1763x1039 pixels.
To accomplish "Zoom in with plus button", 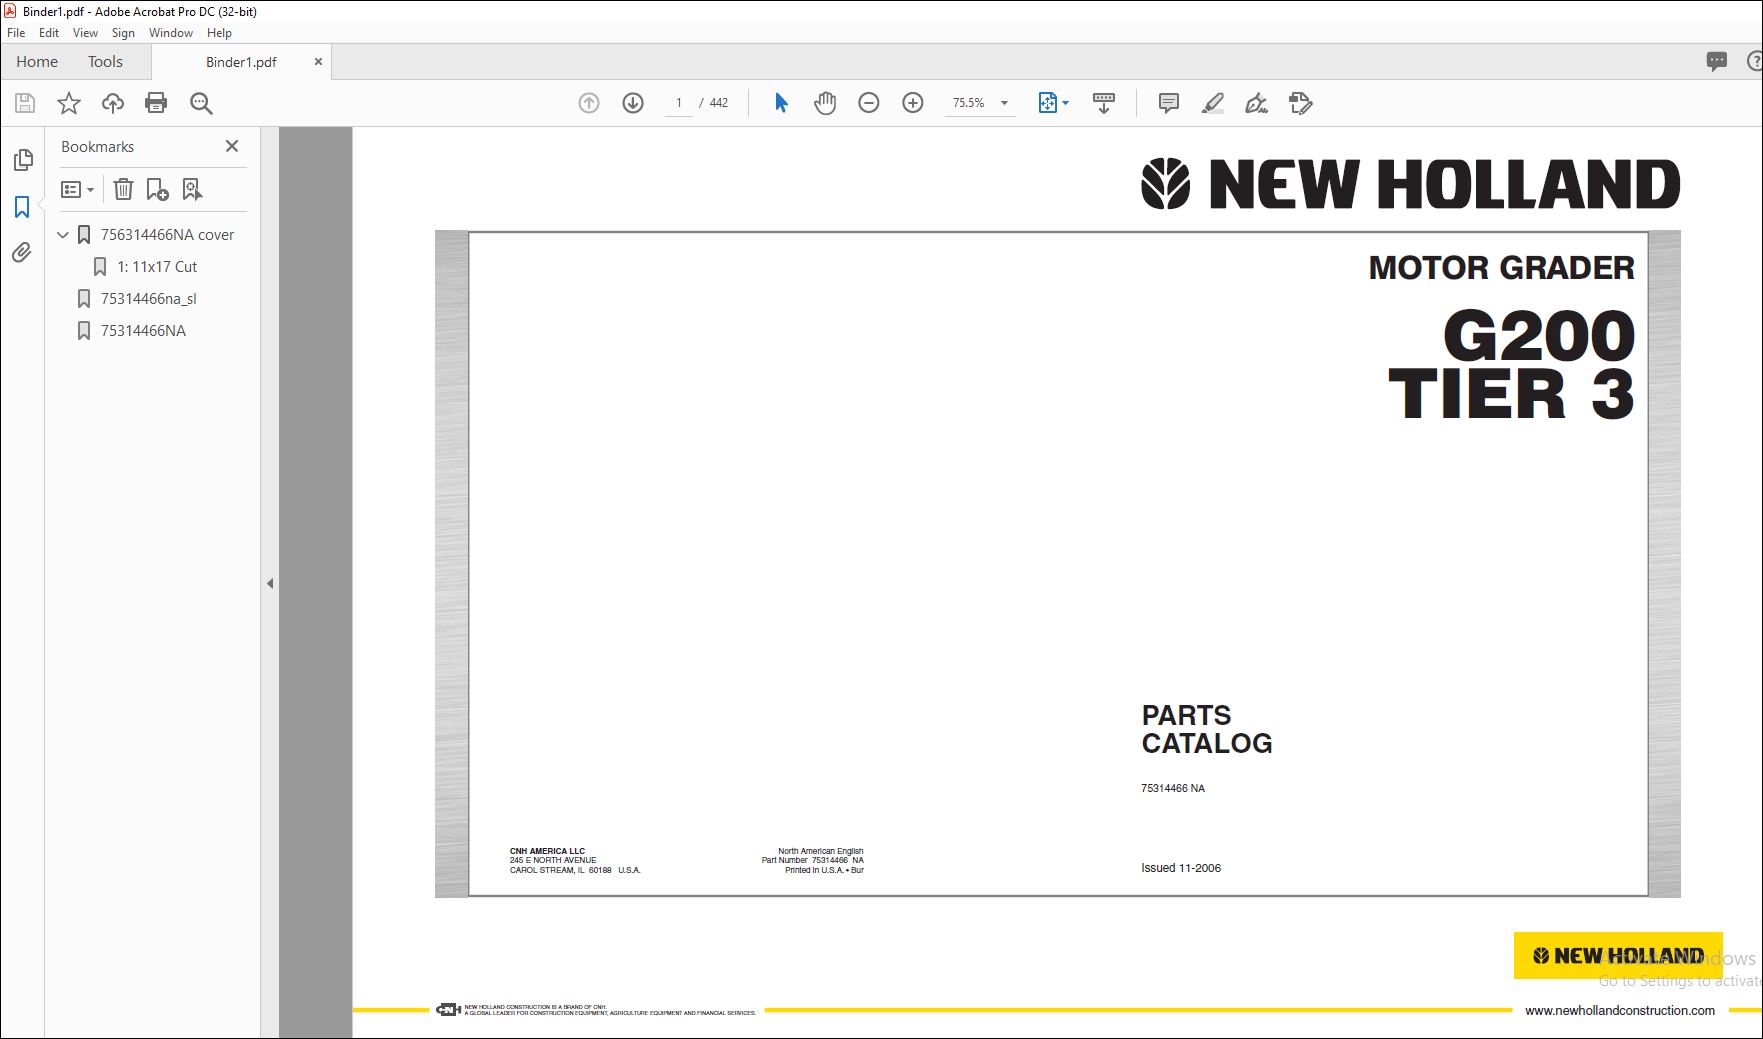I will (913, 103).
